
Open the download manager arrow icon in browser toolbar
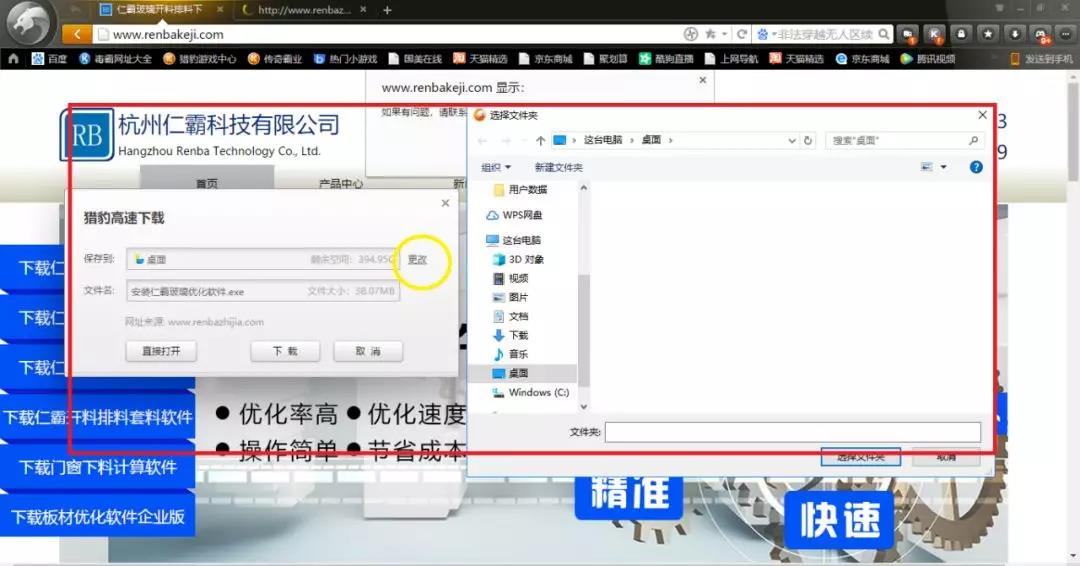[1015, 34]
